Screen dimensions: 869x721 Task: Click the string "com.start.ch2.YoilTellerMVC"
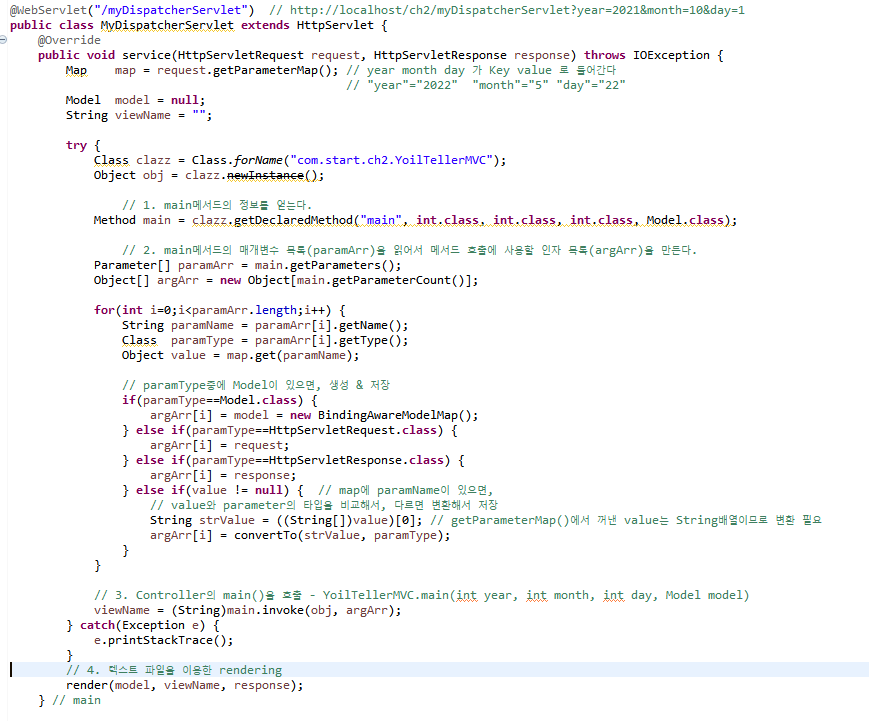[391, 160]
